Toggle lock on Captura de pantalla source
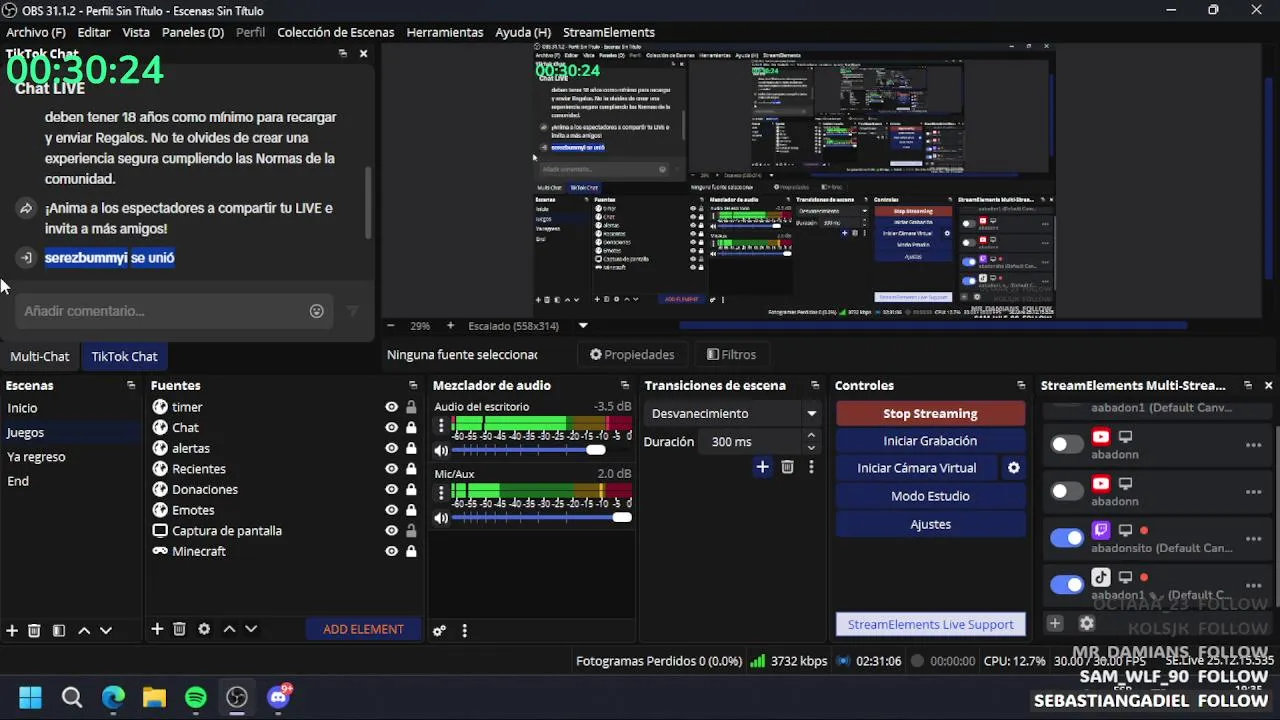The image size is (1280, 720). [411, 530]
